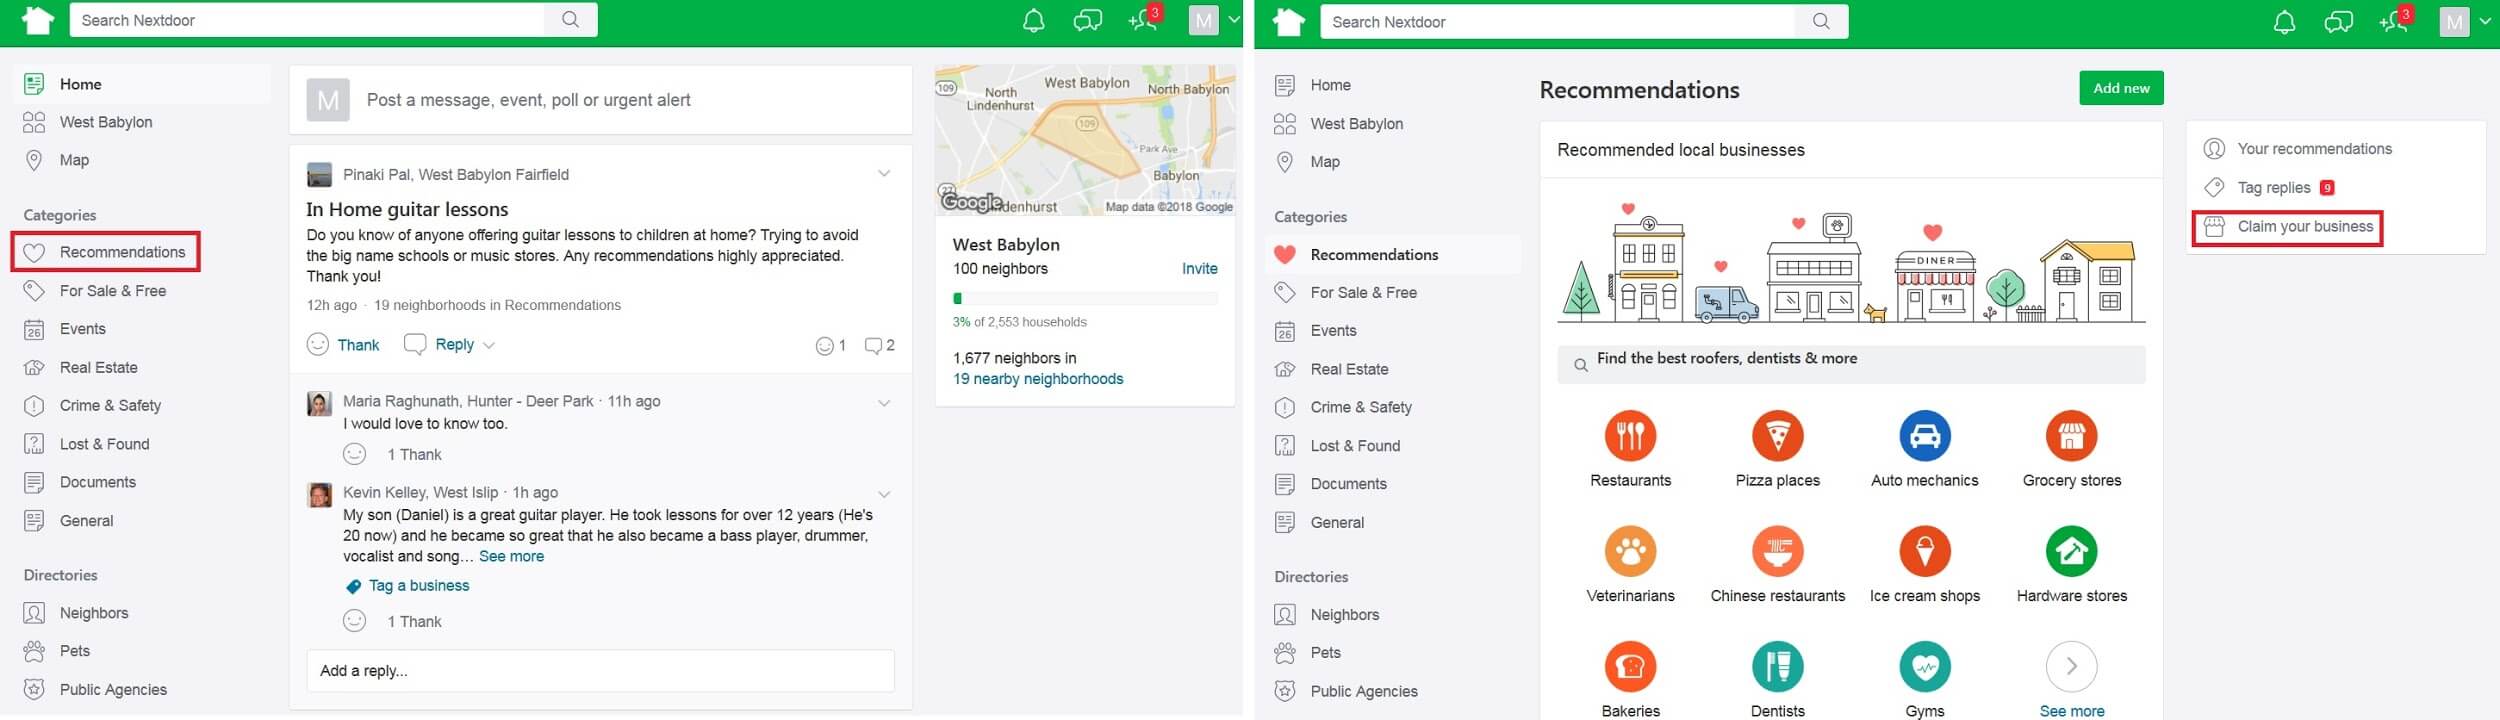Screen dimensions: 2500x720
Task: Toggle the thank smiley on Maria Raghunath's comment
Action: click(x=354, y=454)
